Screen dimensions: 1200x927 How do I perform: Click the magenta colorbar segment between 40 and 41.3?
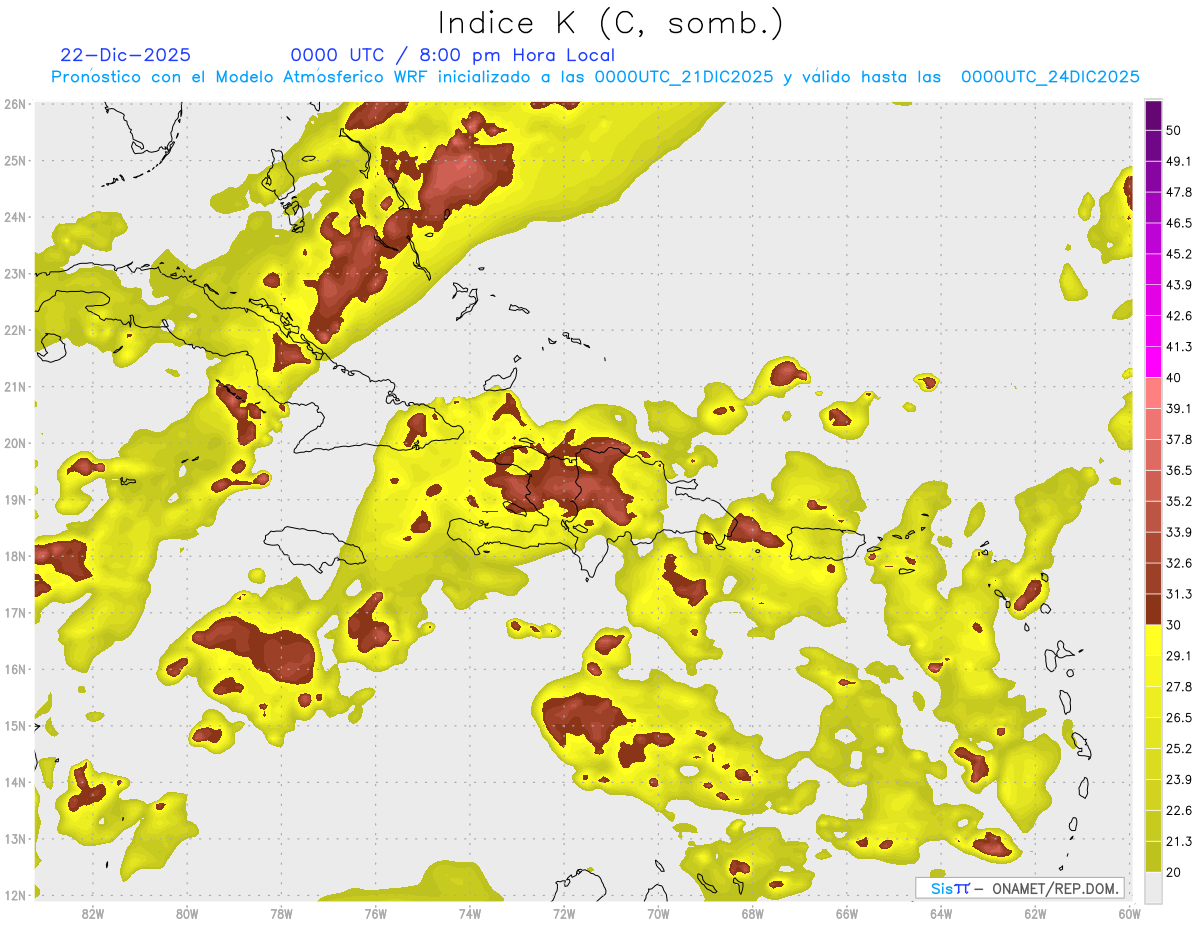click(x=1153, y=362)
